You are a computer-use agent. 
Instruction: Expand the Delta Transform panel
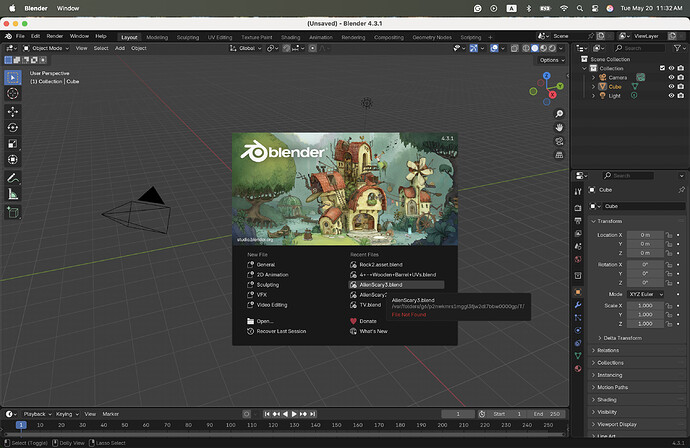coord(620,338)
